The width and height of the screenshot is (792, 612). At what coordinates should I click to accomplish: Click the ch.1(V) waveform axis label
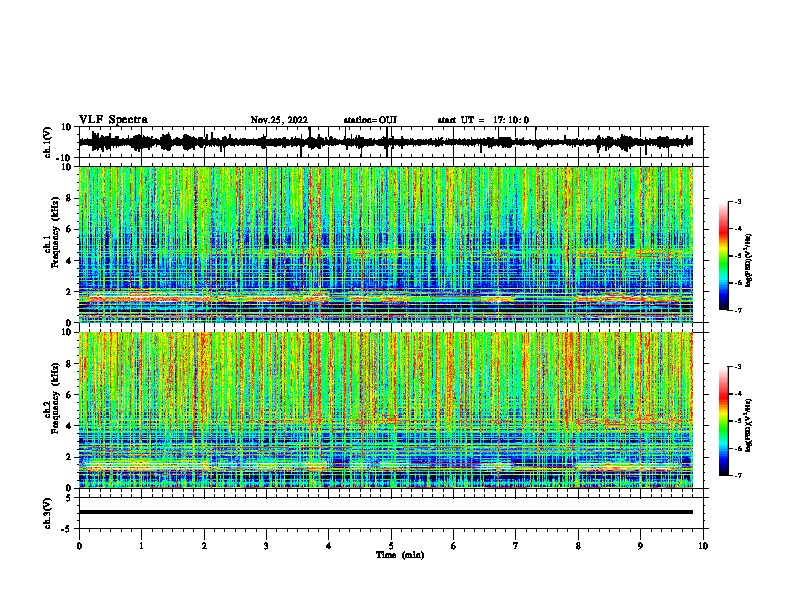pos(48,142)
